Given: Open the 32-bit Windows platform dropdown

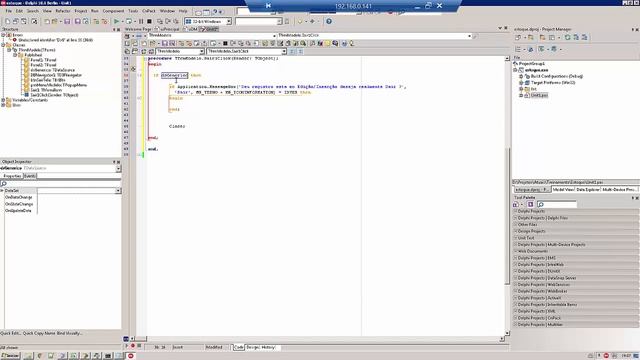Looking at the screenshot, I should (x=229, y=21).
